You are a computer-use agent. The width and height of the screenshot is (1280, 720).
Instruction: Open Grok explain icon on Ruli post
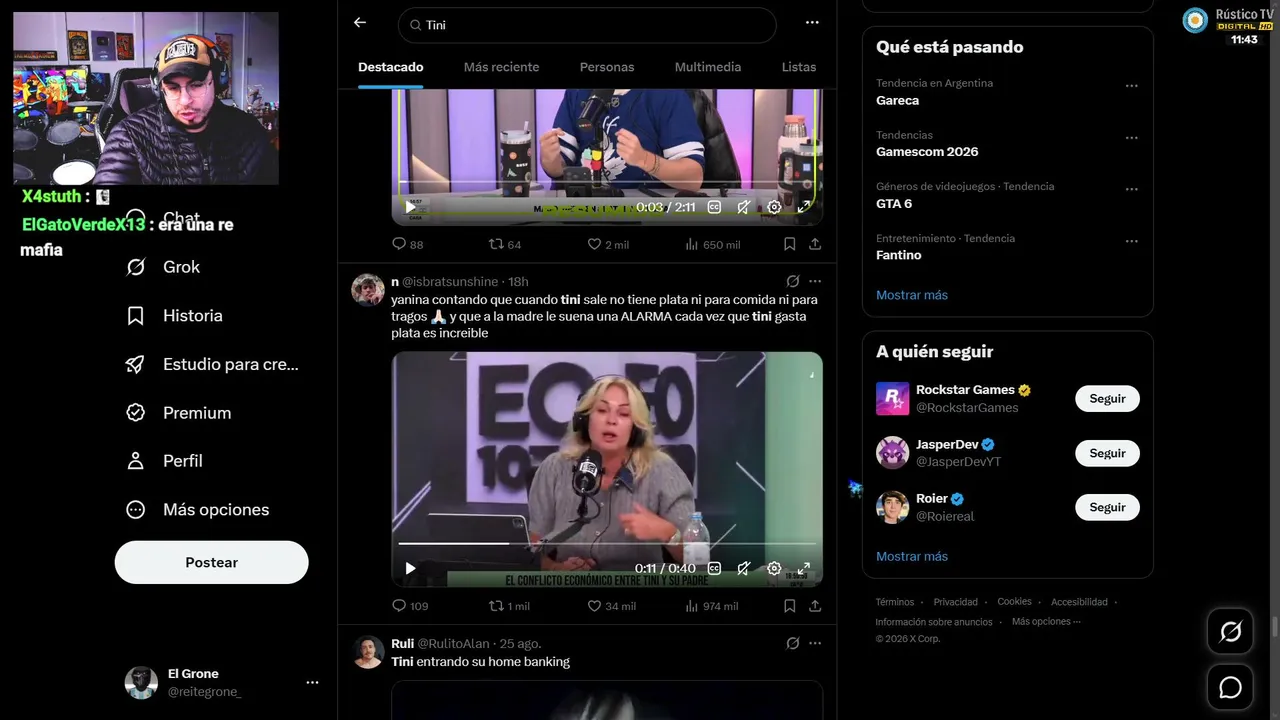(x=793, y=643)
